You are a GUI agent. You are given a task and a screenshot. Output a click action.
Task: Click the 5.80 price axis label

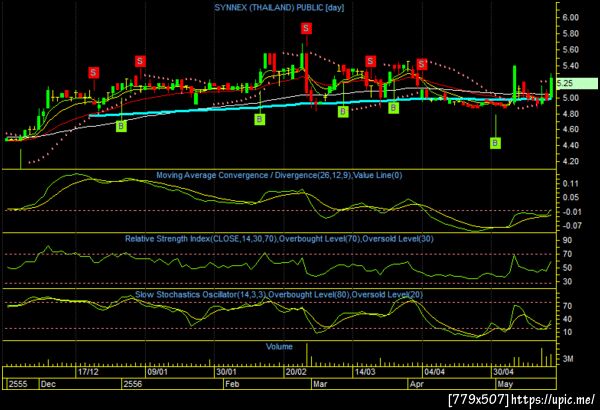coord(571,34)
